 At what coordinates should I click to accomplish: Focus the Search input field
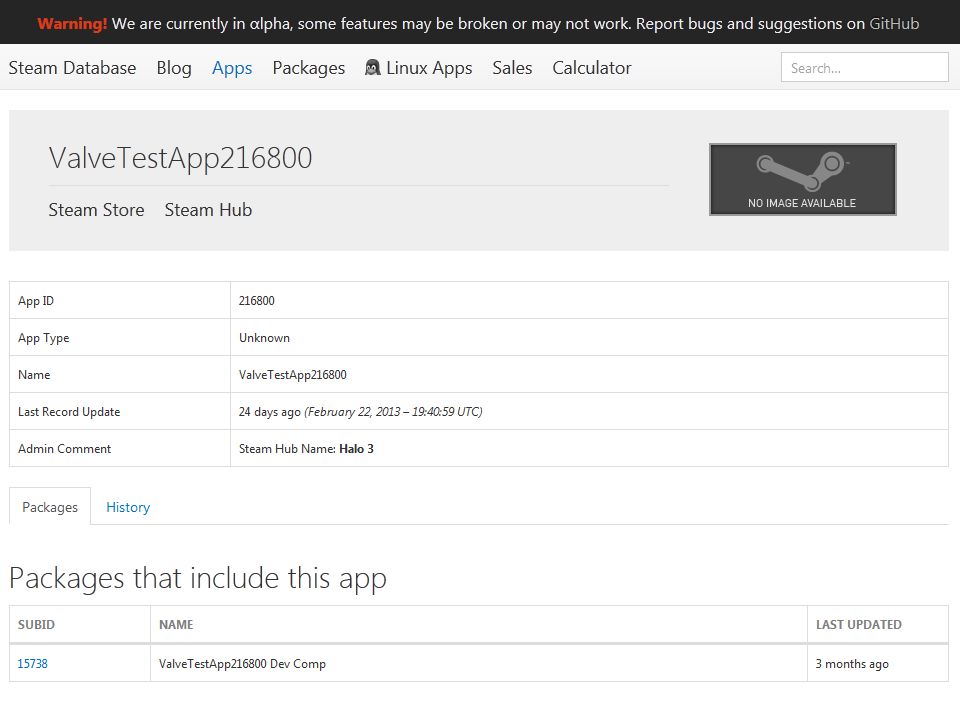(864, 68)
